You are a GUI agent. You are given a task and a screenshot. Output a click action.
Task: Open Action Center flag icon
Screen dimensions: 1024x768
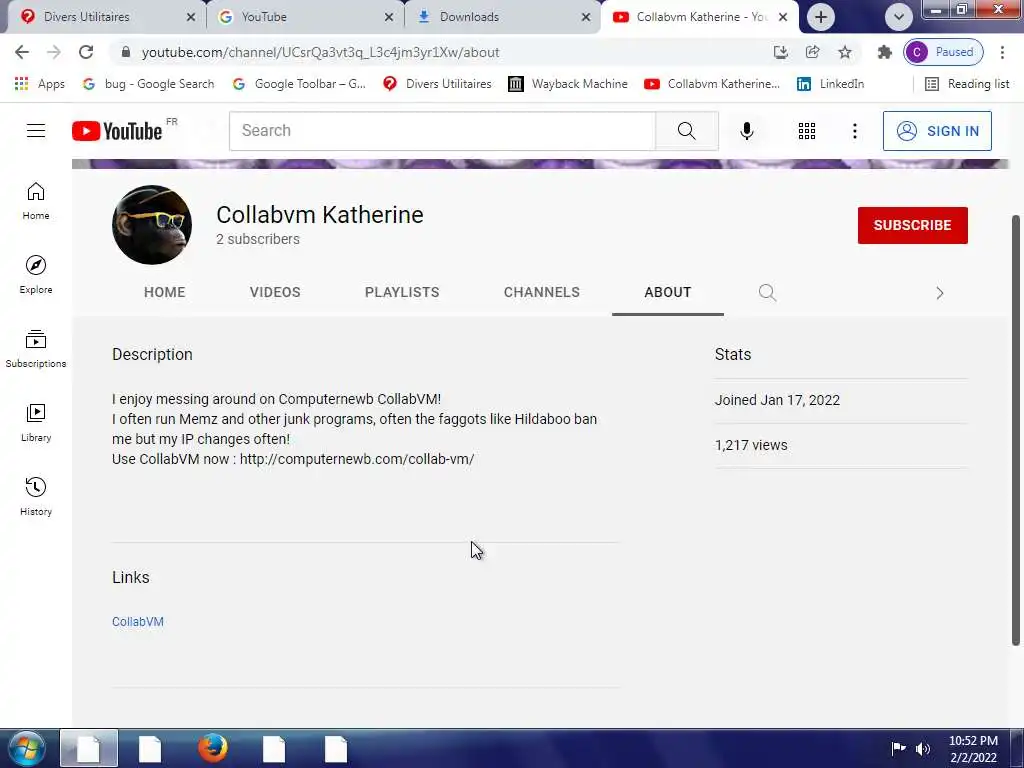tap(899, 748)
